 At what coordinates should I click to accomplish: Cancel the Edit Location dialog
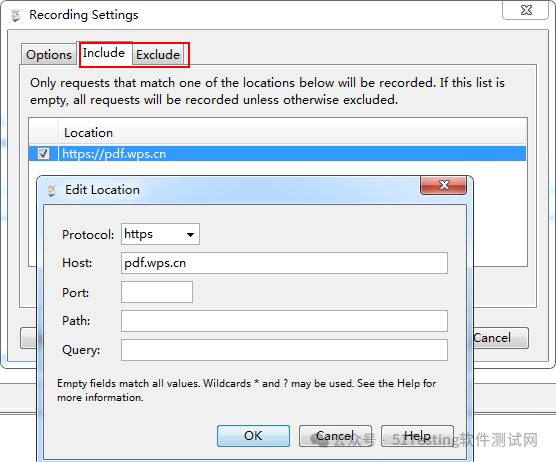[335, 436]
